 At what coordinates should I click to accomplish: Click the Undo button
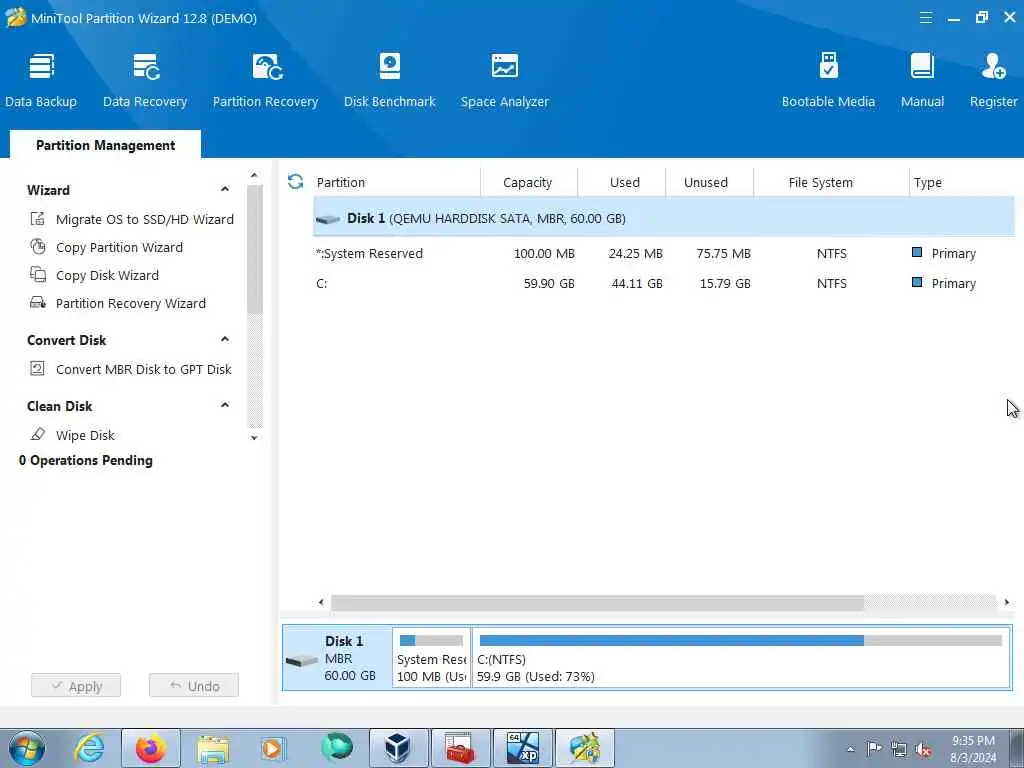coord(194,686)
